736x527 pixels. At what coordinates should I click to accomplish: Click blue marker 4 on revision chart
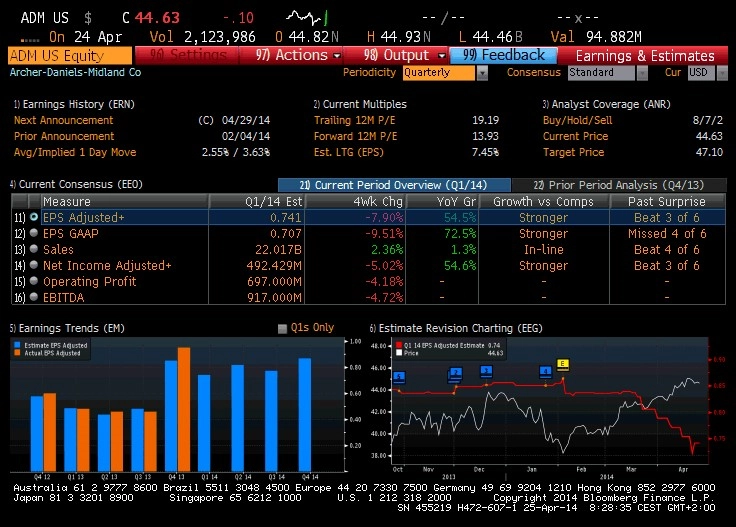point(545,372)
